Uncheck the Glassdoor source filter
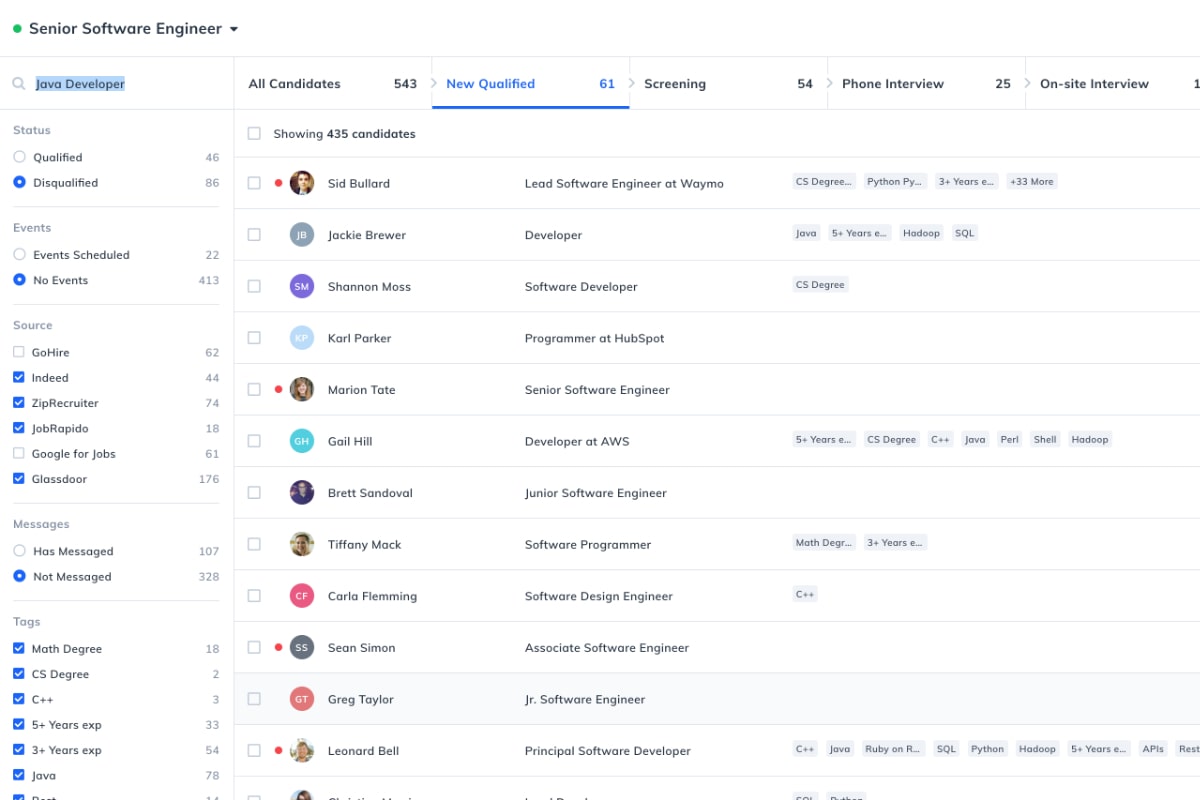 (x=19, y=478)
